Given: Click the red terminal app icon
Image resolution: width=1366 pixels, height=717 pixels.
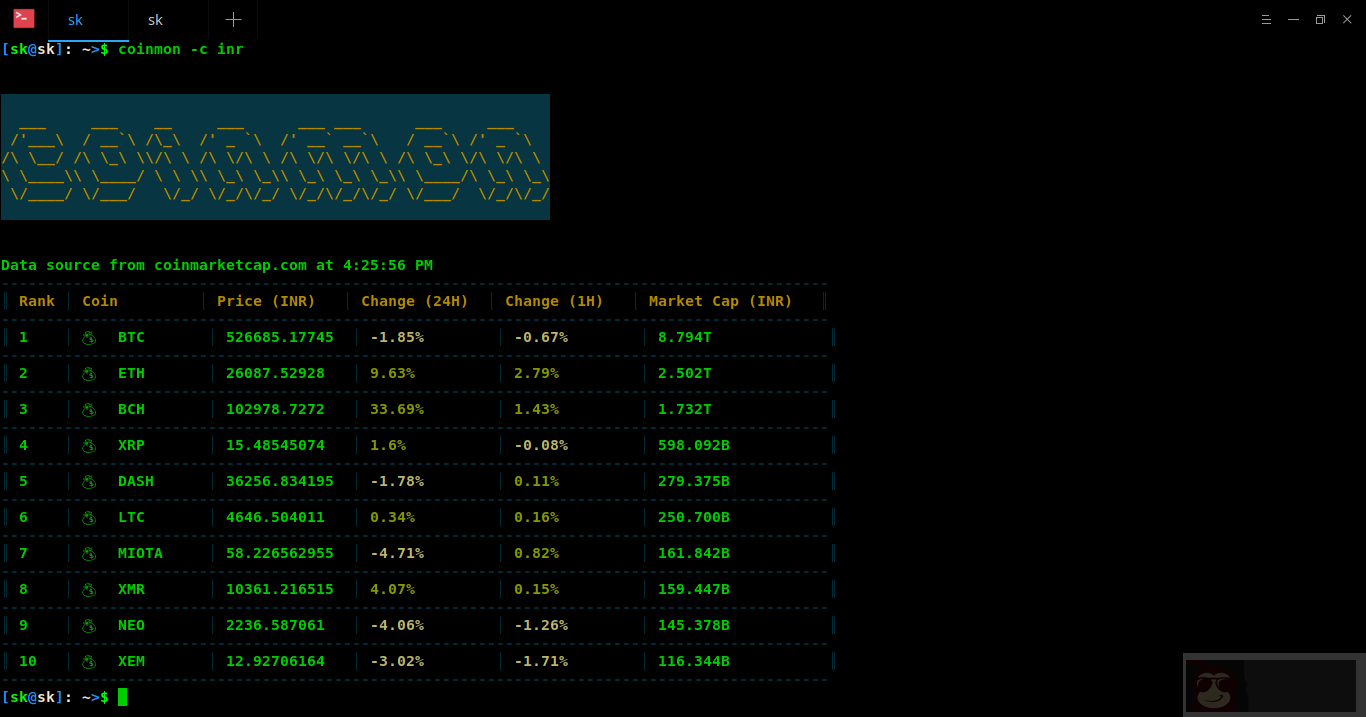Looking at the screenshot, I should pos(24,18).
